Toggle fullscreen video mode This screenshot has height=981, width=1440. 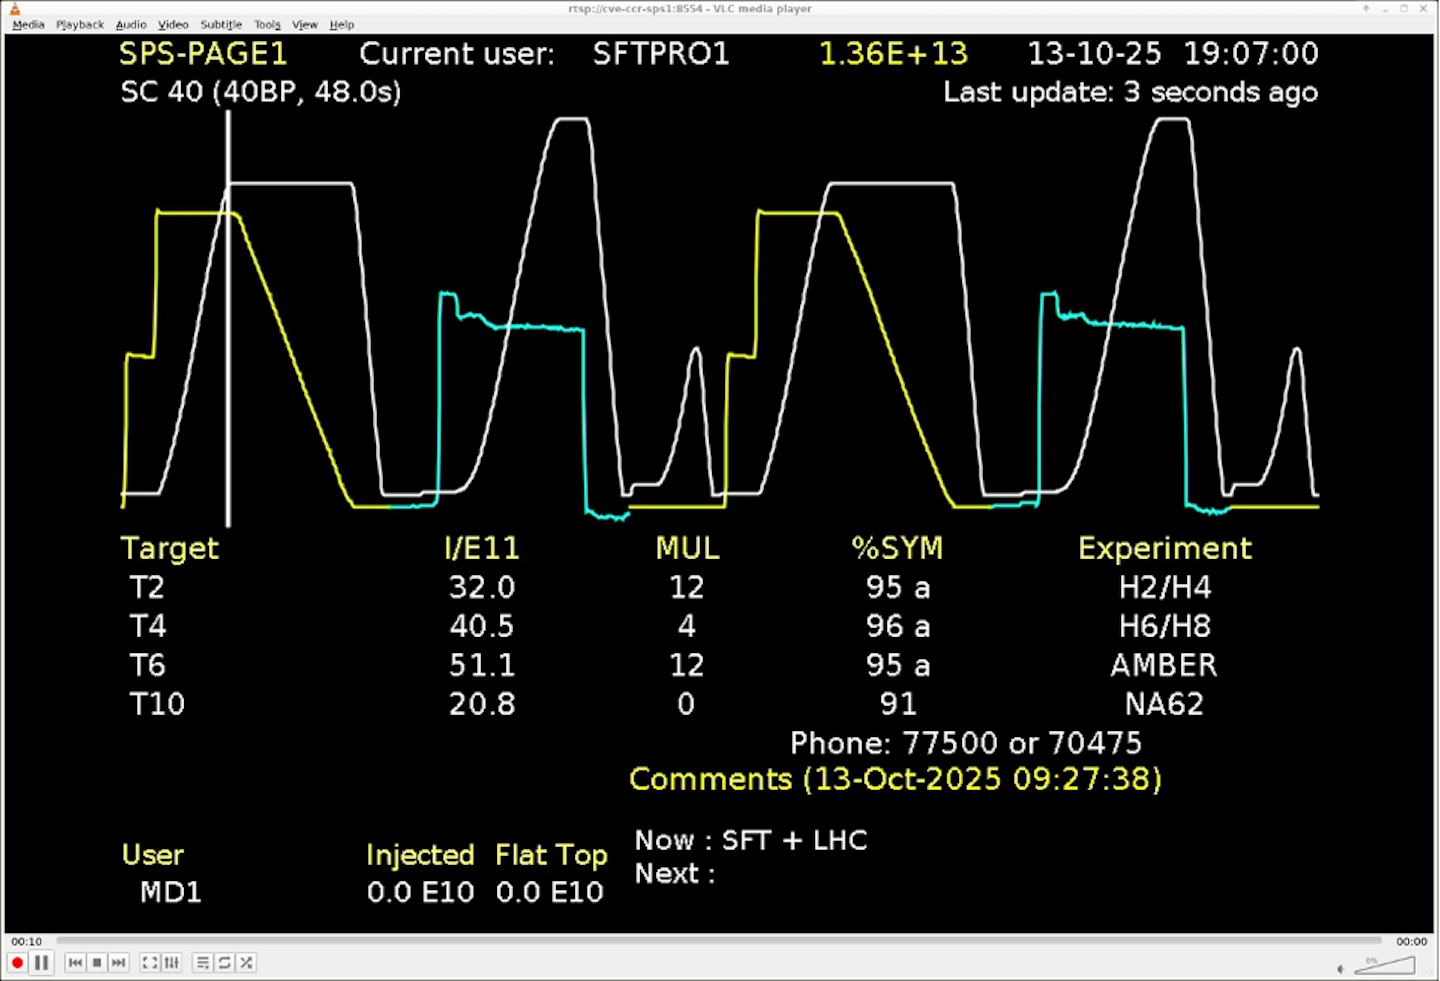coord(150,962)
